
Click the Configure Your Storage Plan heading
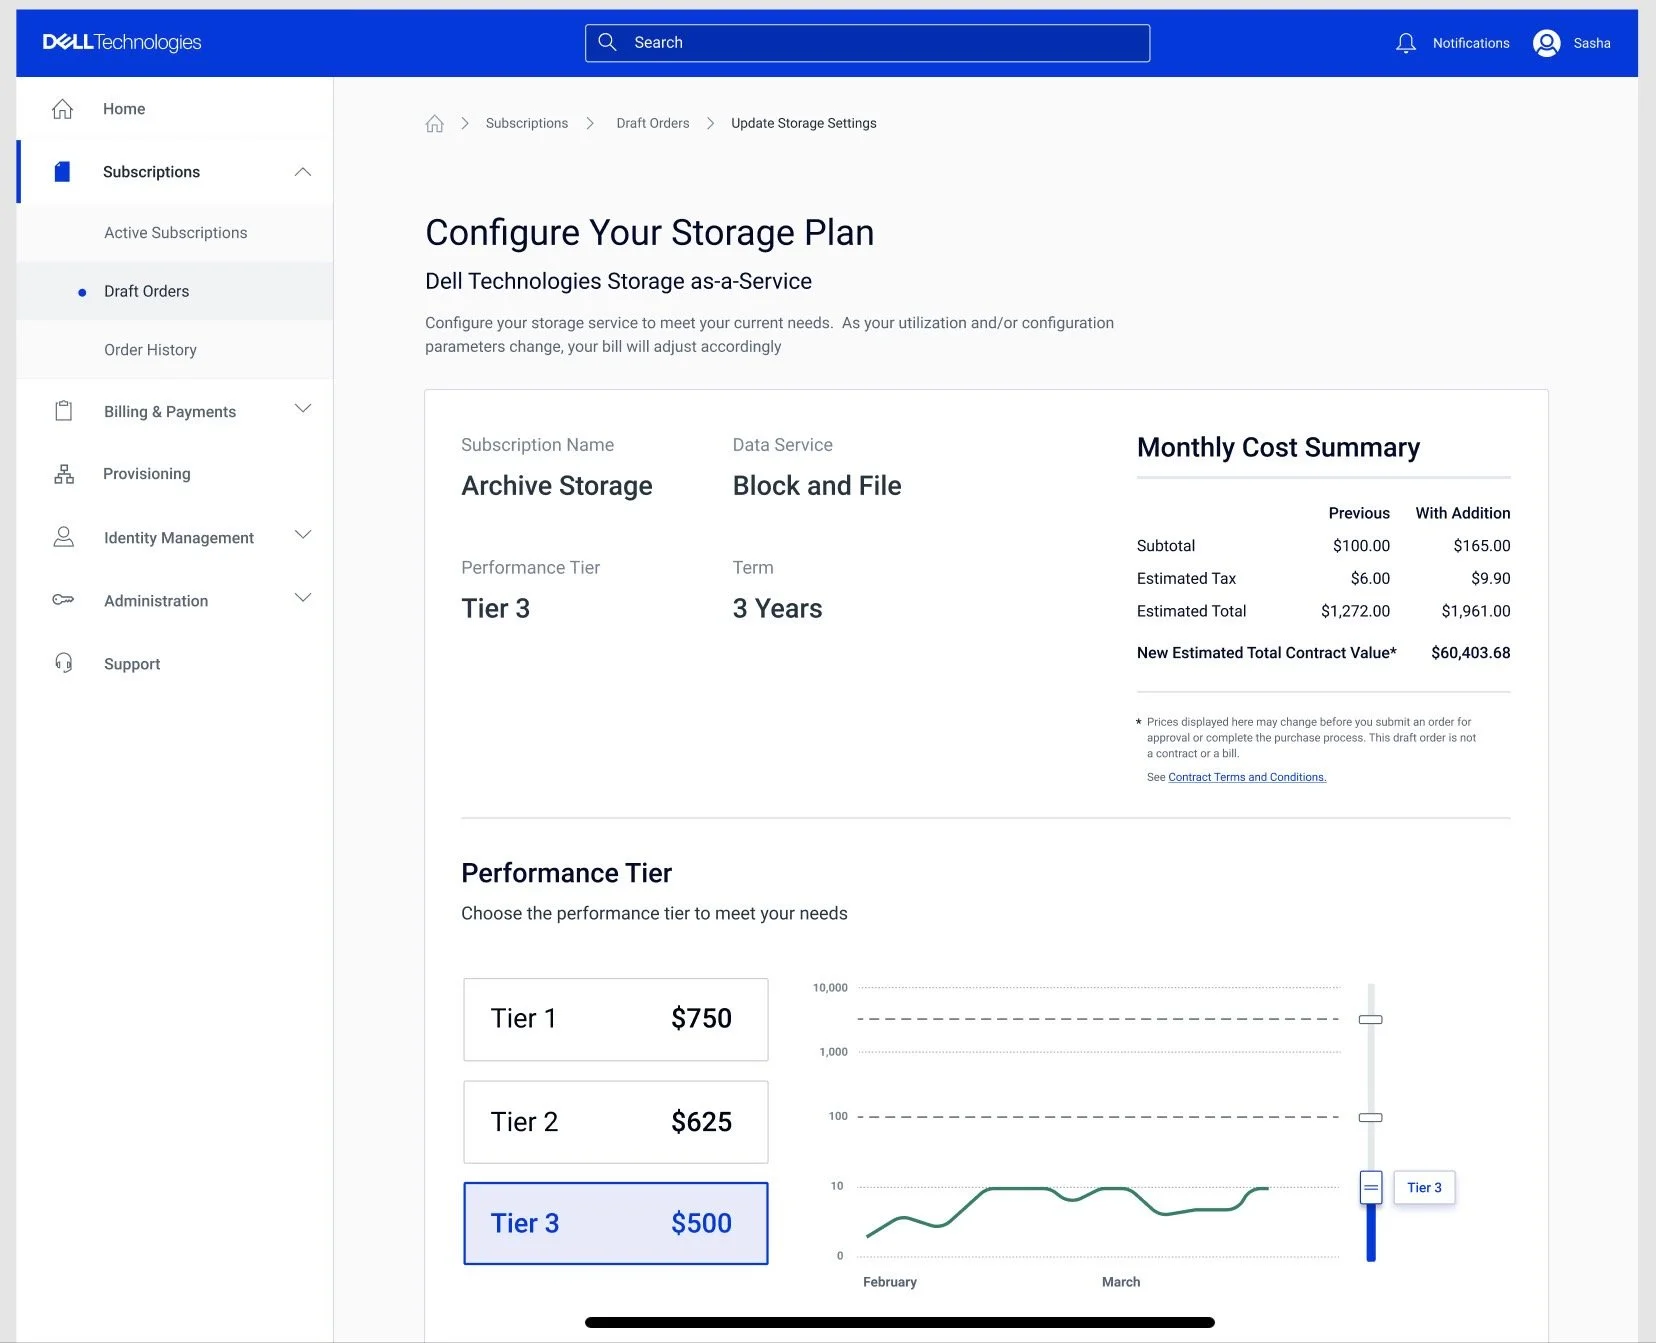pyautogui.click(x=649, y=233)
